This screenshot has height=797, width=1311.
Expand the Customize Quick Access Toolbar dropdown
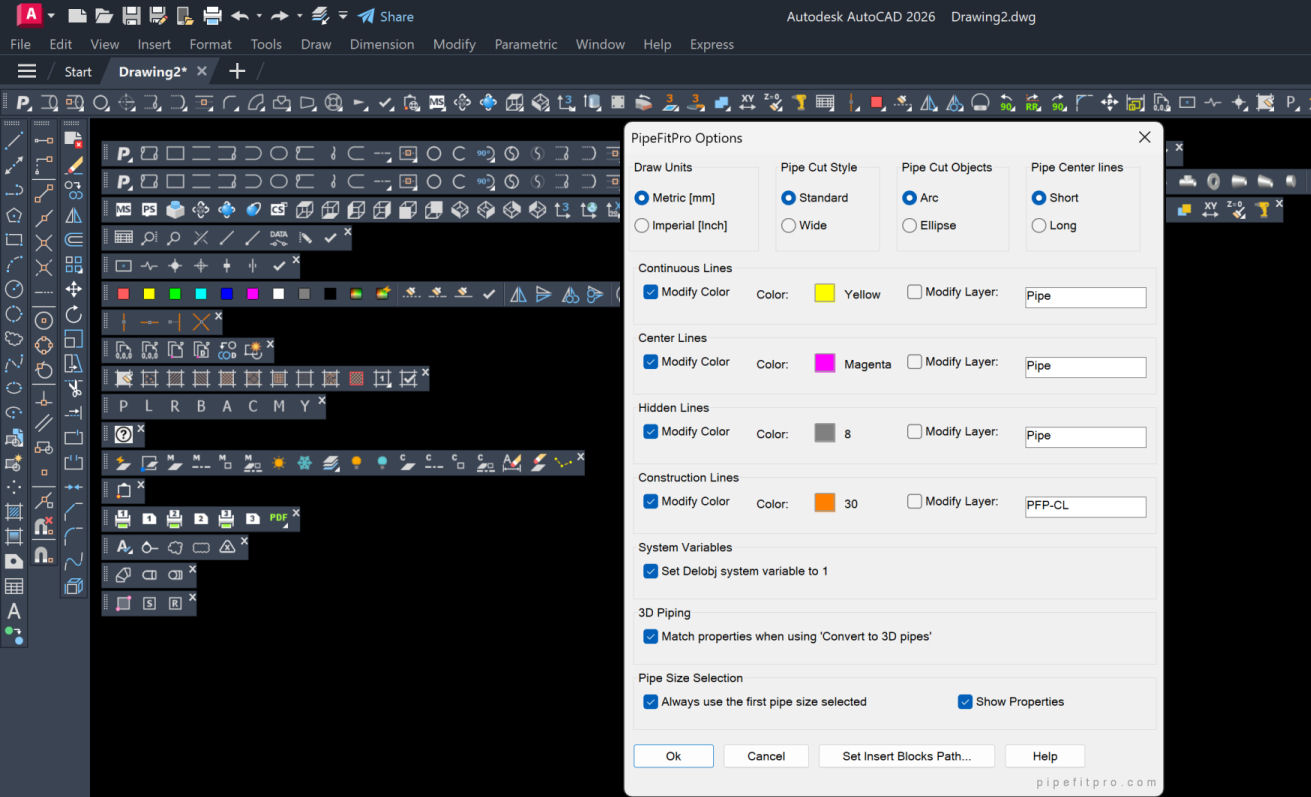coord(343,17)
